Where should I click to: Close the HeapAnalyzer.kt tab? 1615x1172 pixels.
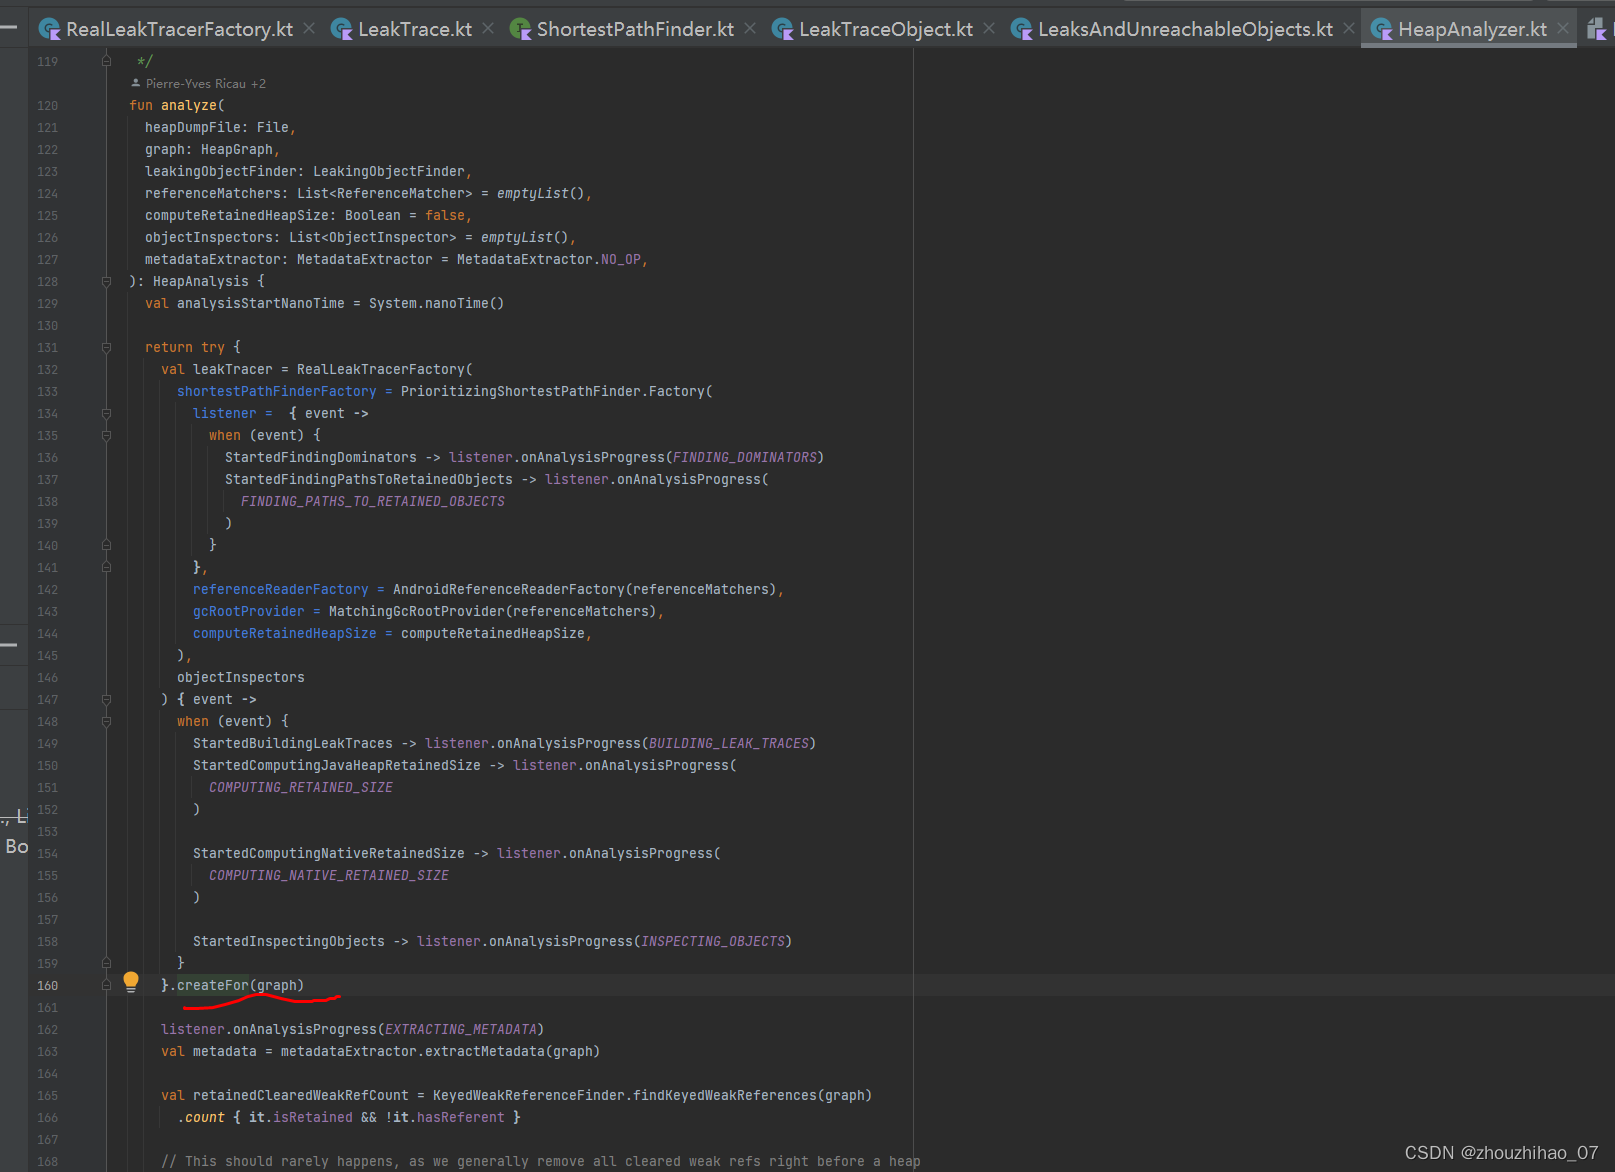(1563, 28)
